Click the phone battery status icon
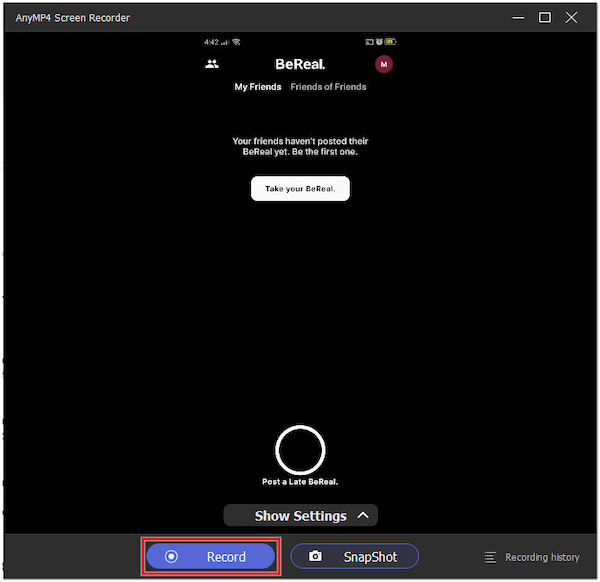This screenshot has height=582, width=600. tap(391, 42)
